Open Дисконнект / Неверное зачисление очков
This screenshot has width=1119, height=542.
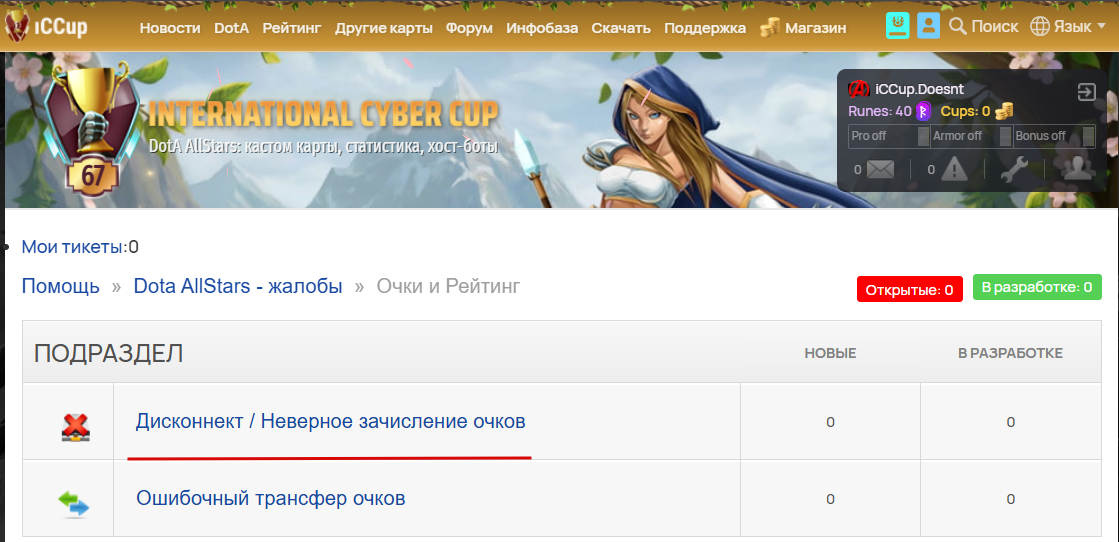click(330, 422)
